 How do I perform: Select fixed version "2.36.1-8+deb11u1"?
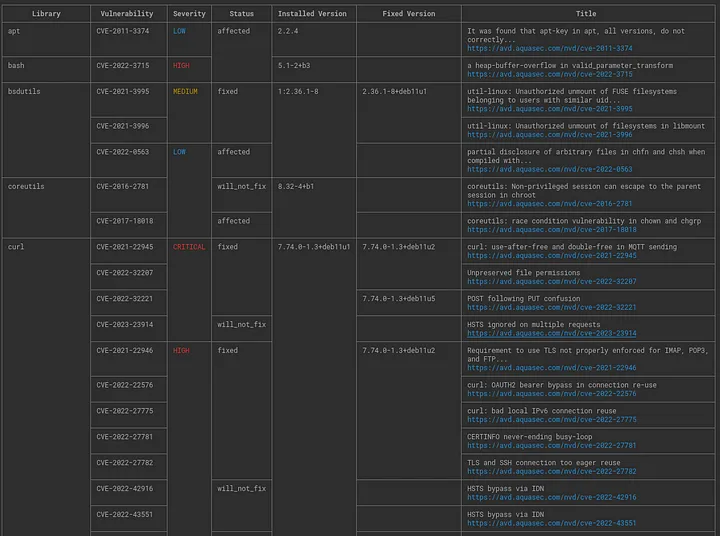[x=394, y=91]
